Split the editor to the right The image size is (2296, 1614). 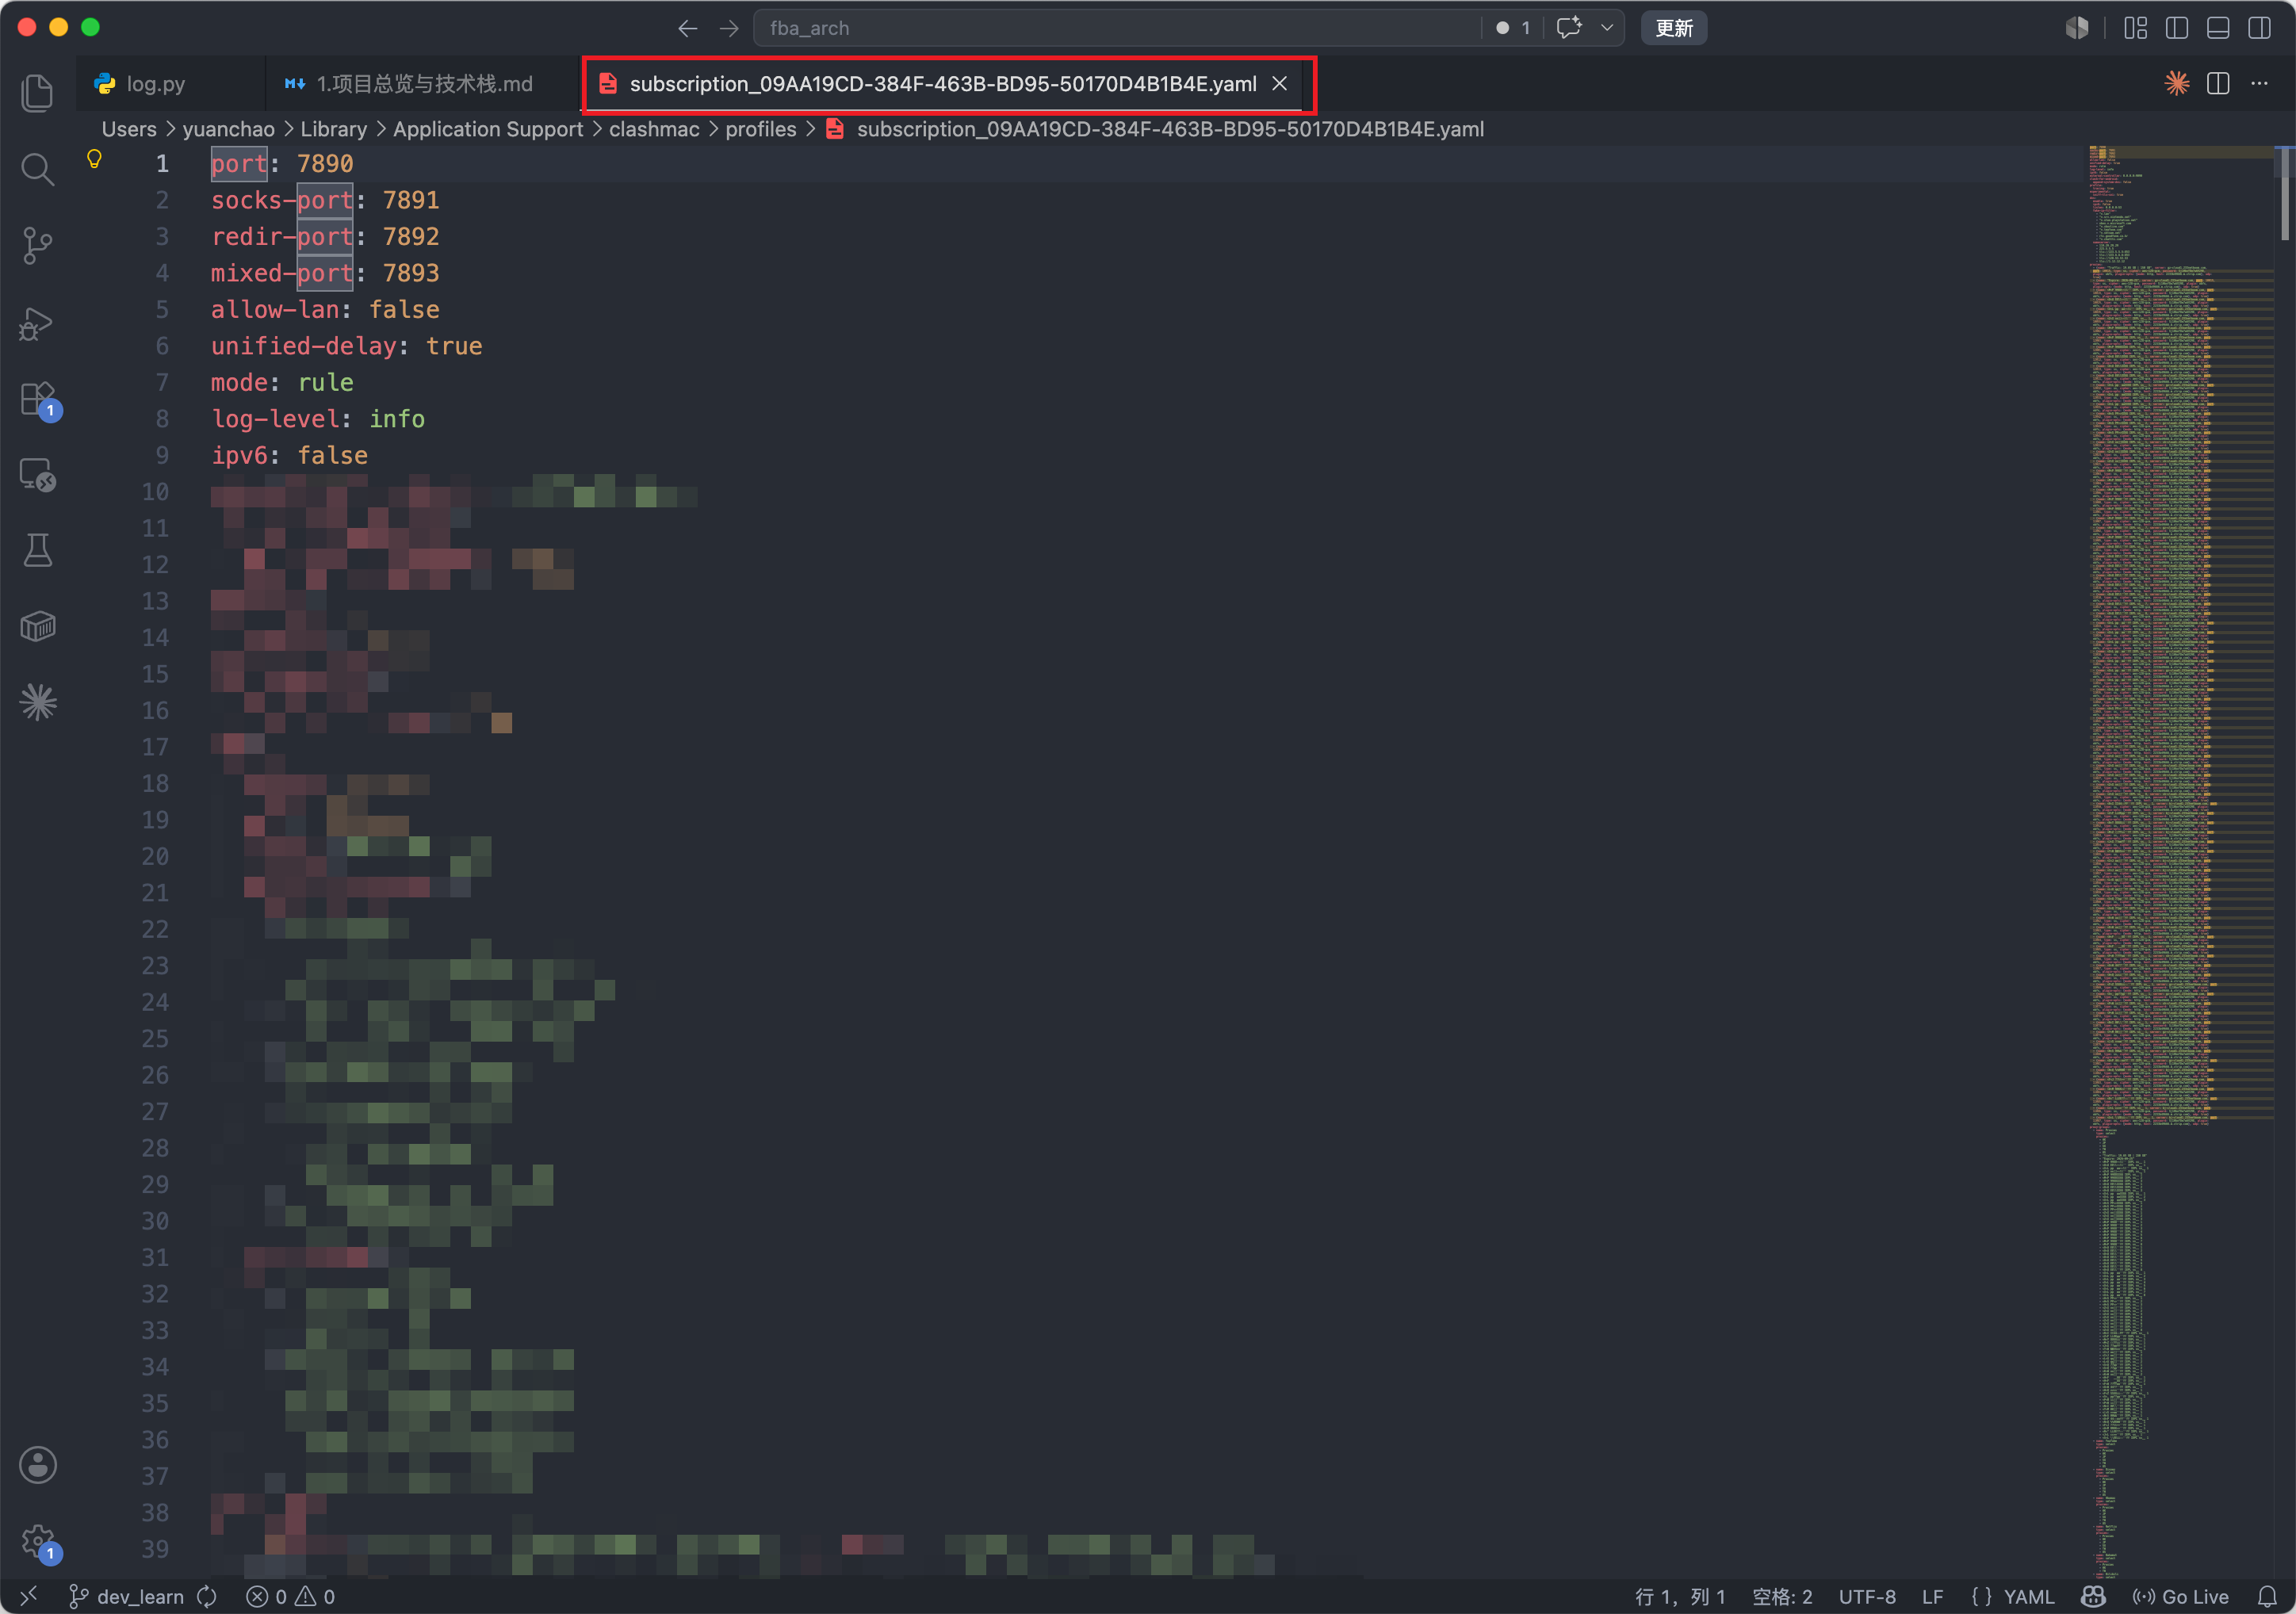coord(2218,84)
